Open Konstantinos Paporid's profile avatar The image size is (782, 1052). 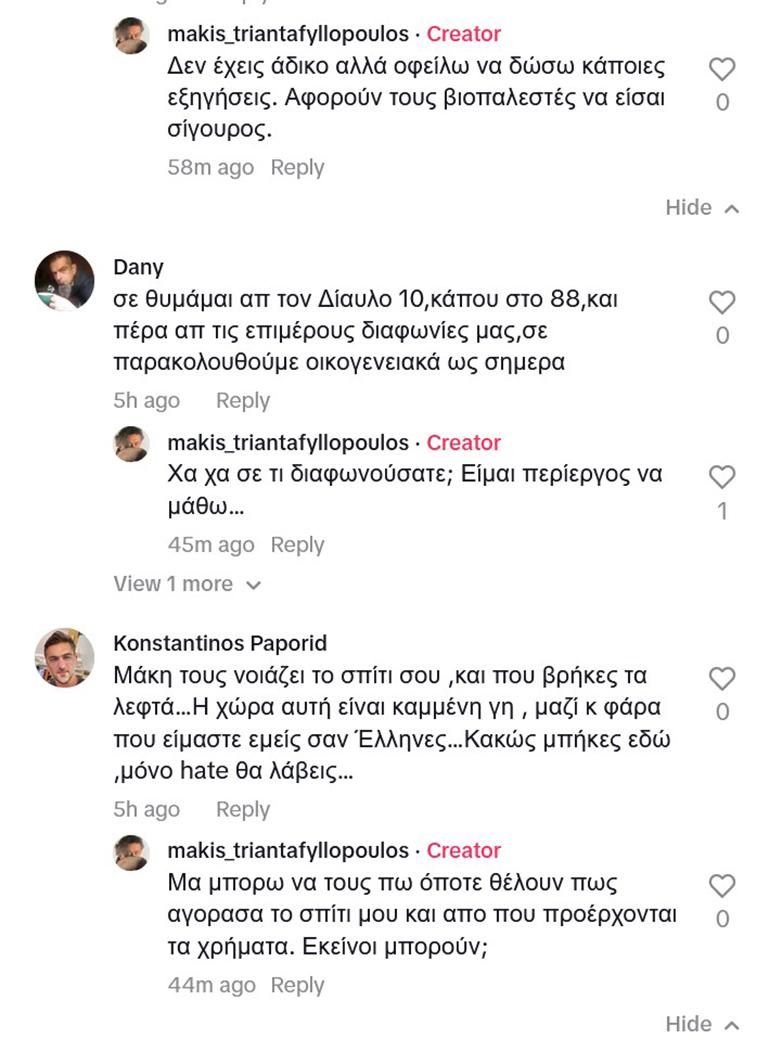65,658
